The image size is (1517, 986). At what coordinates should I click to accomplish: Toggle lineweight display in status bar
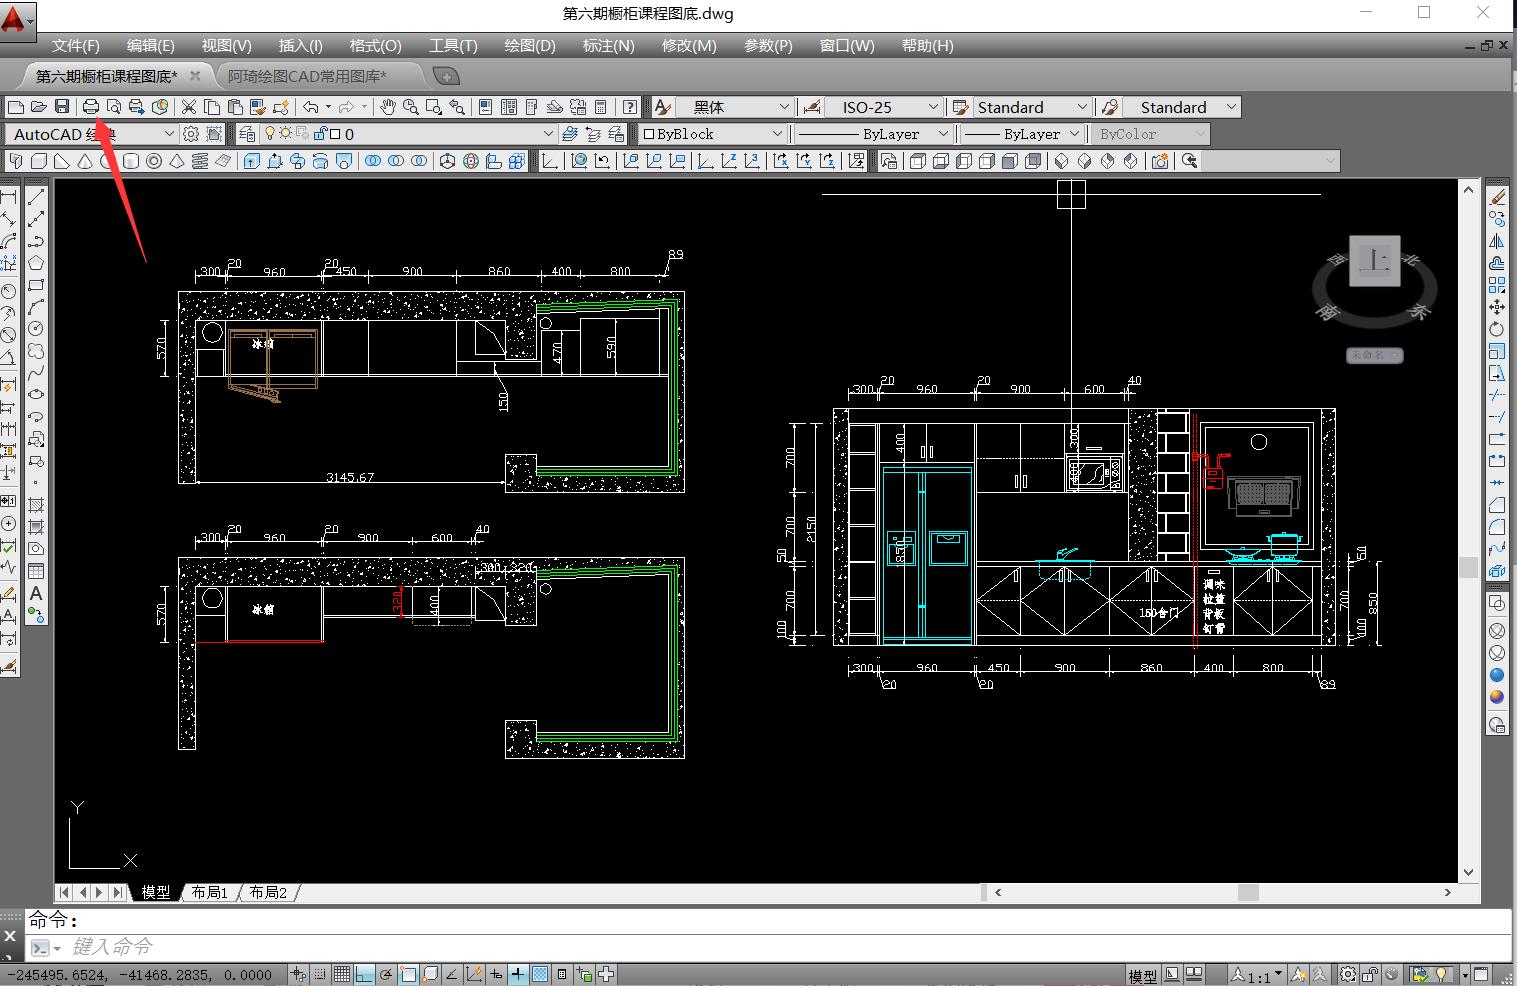(x=518, y=975)
